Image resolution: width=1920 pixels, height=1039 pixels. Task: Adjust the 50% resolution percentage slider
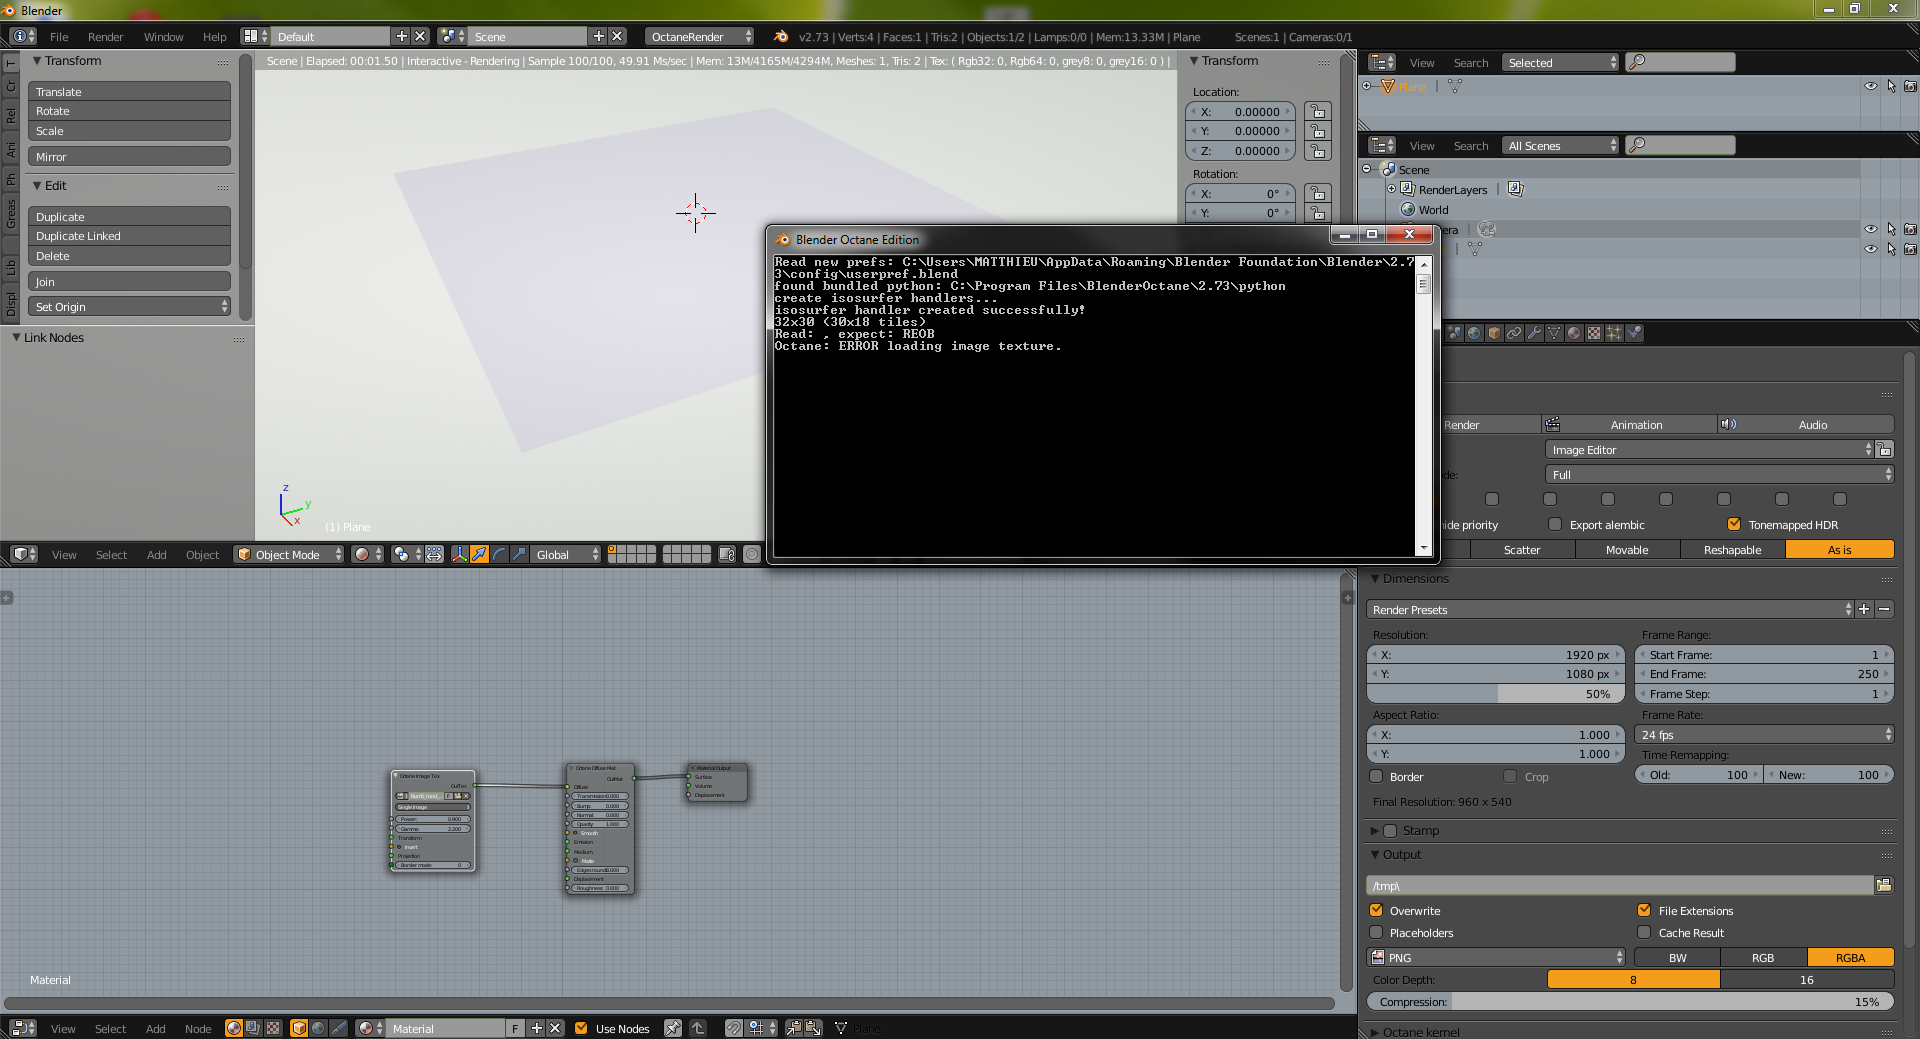point(1496,693)
